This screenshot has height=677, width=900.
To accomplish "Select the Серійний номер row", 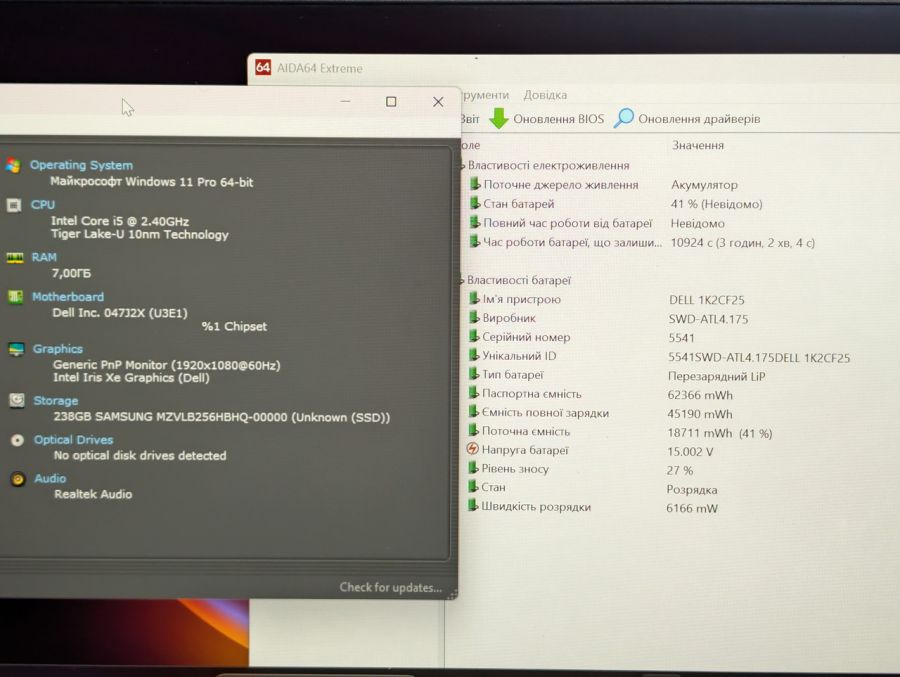I will [x=581, y=337].
